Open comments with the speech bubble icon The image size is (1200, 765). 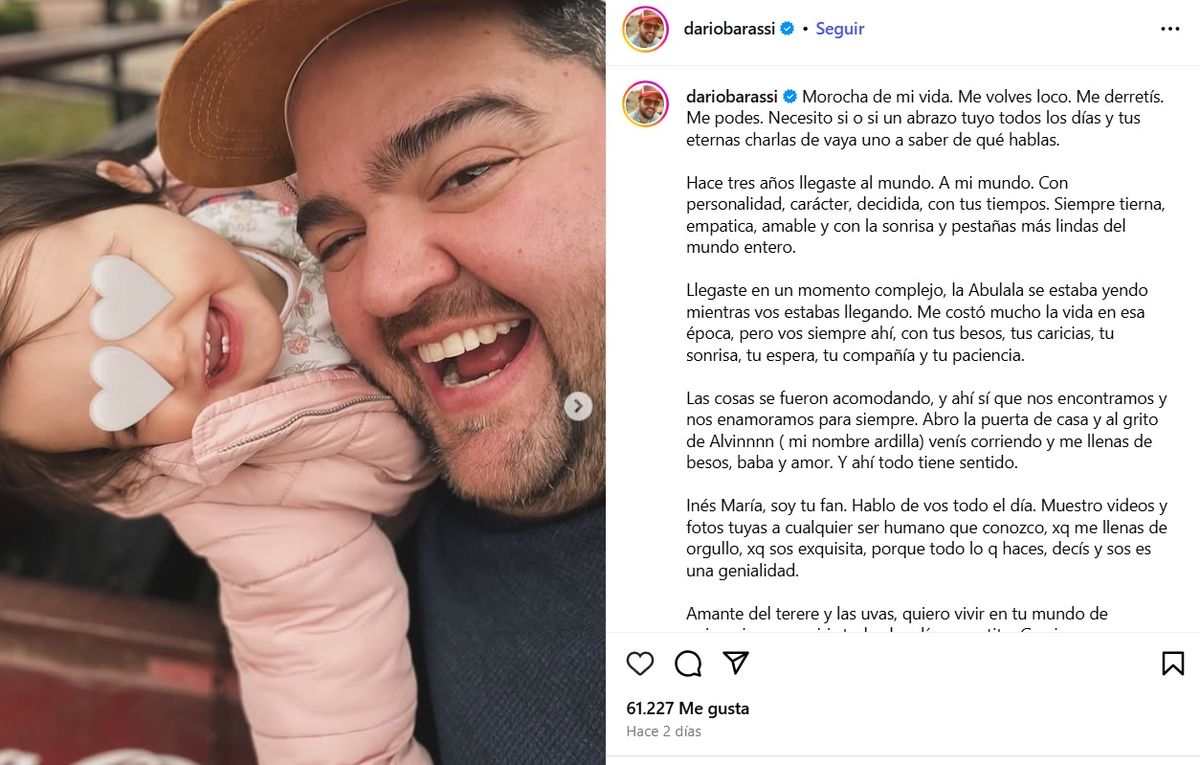tap(688, 663)
